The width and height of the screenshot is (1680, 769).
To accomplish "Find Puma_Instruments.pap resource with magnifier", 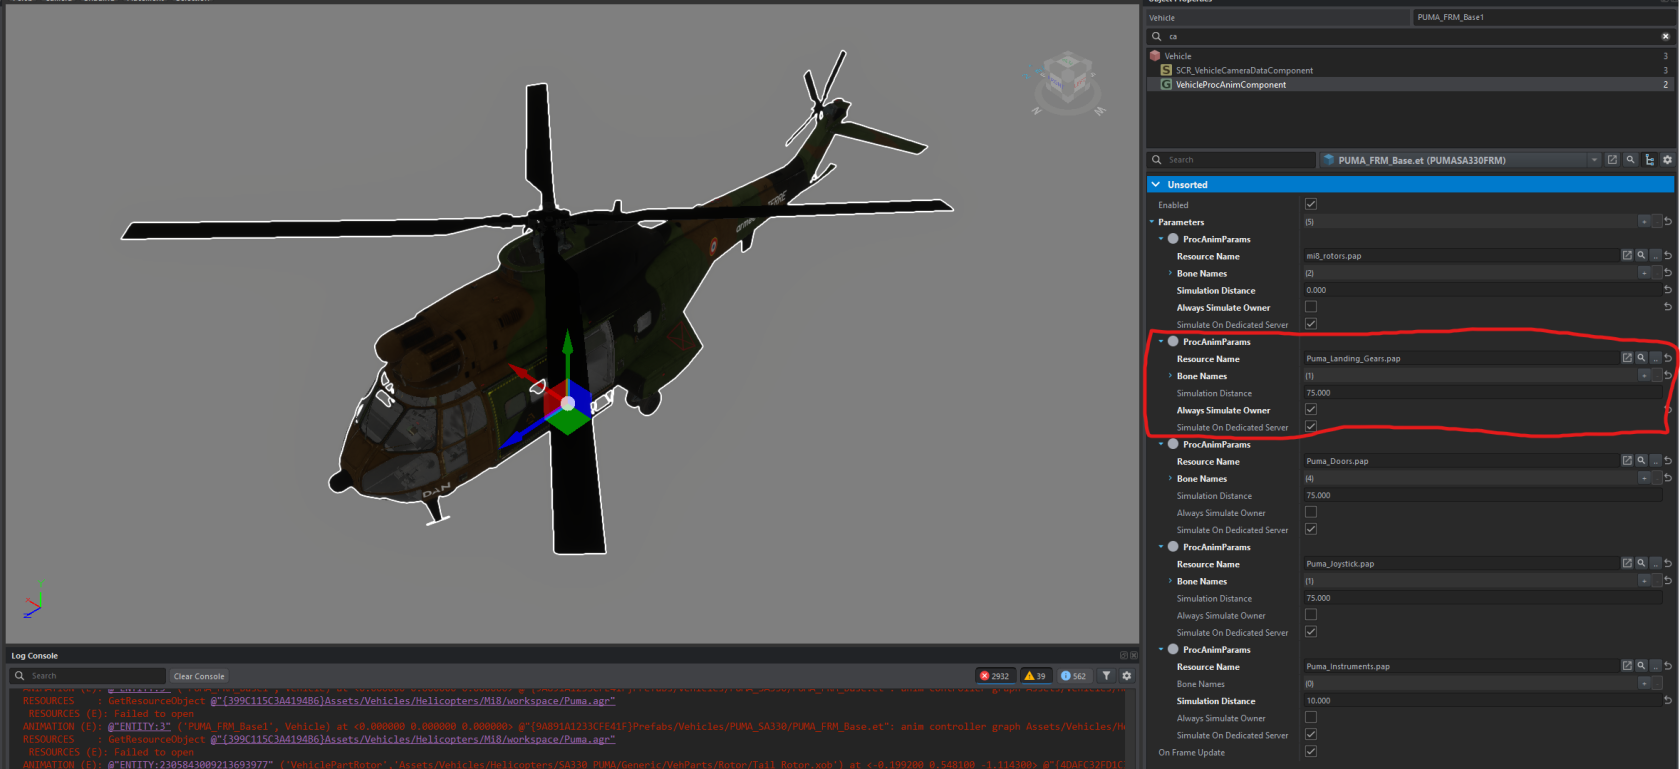I will click(1641, 666).
